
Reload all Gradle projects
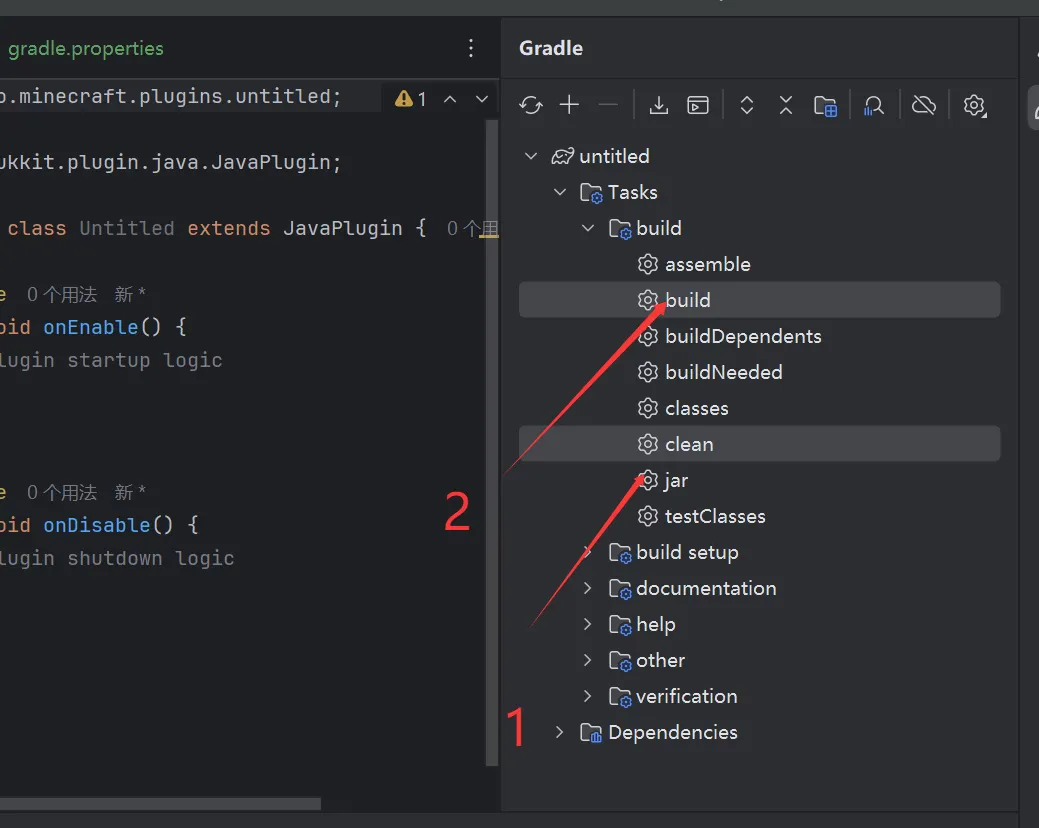(x=530, y=105)
